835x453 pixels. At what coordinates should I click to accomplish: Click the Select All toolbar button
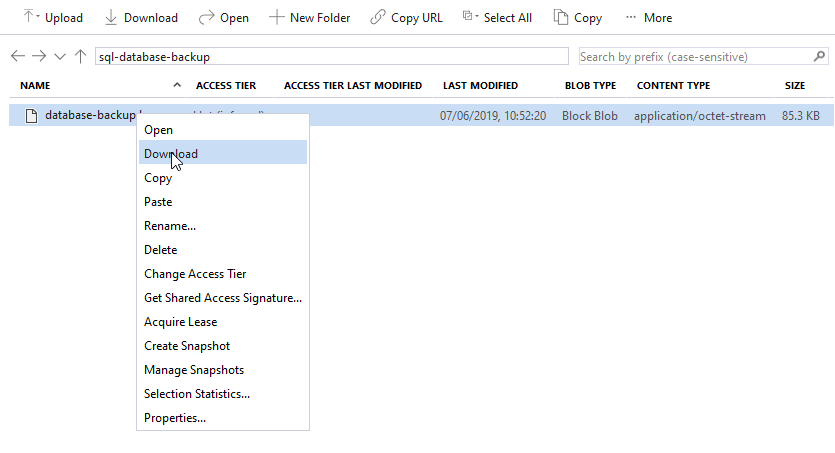pyautogui.click(x=497, y=18)
